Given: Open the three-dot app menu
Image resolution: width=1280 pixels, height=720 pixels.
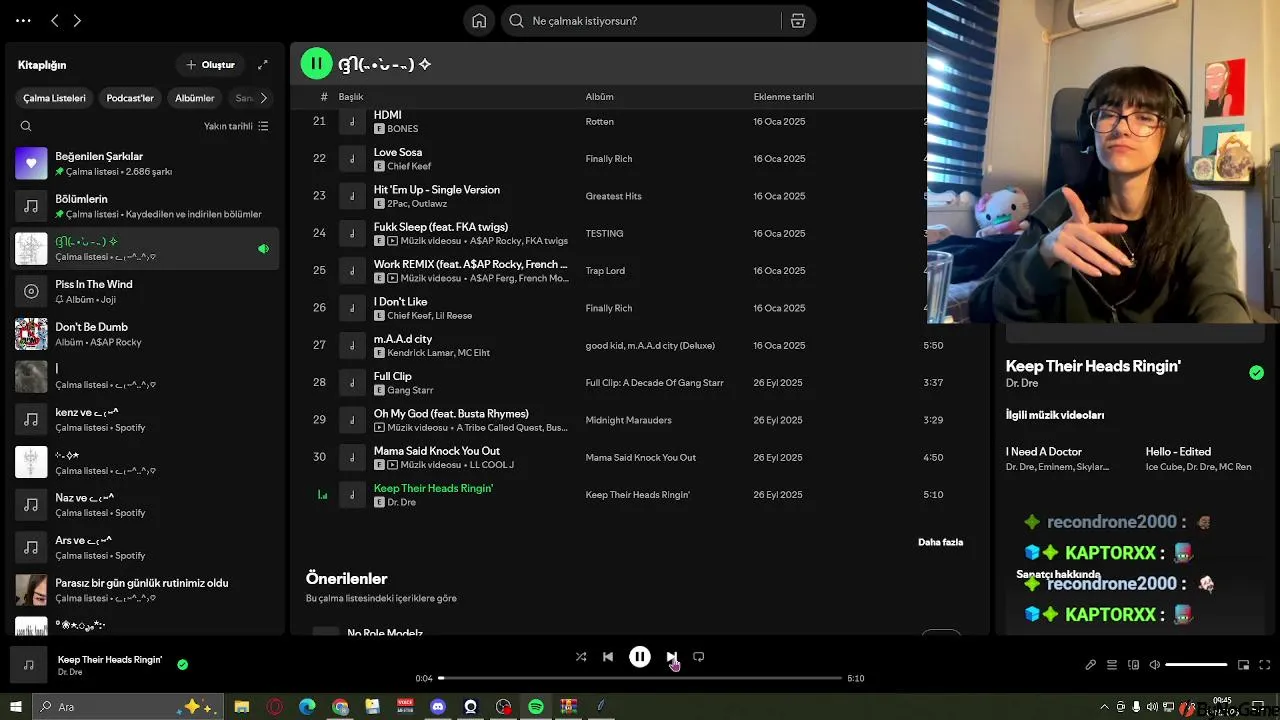Looking at the screenshot, I should pos(24,20).
